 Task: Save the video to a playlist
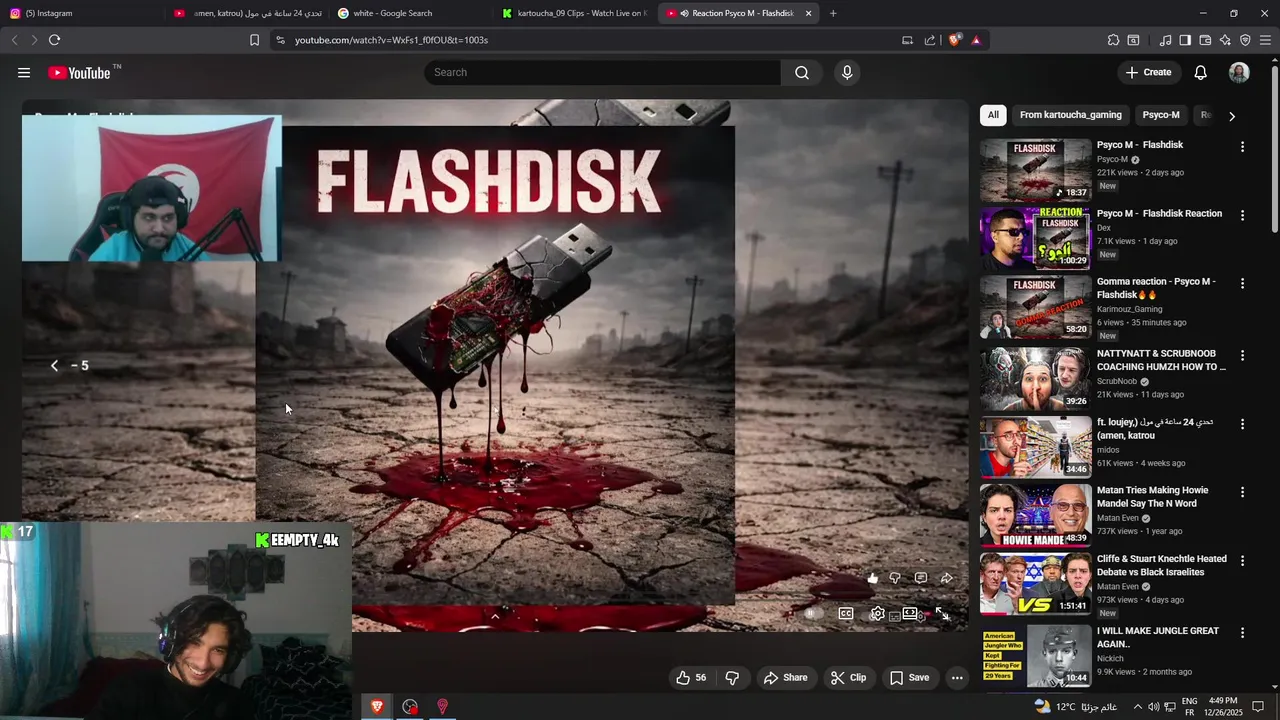pos(909,678)
